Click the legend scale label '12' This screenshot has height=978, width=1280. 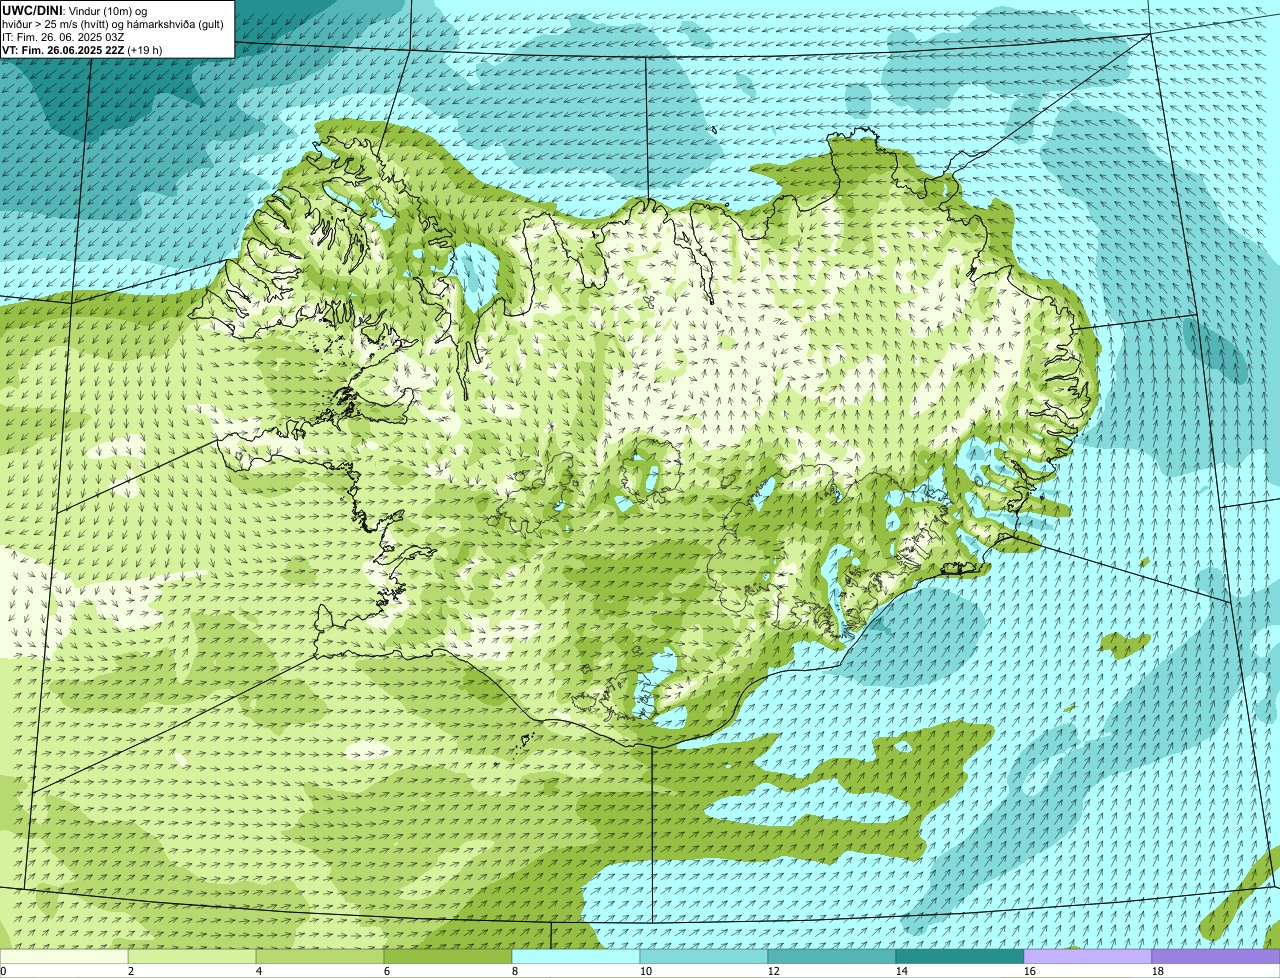[x=774, y=971]
